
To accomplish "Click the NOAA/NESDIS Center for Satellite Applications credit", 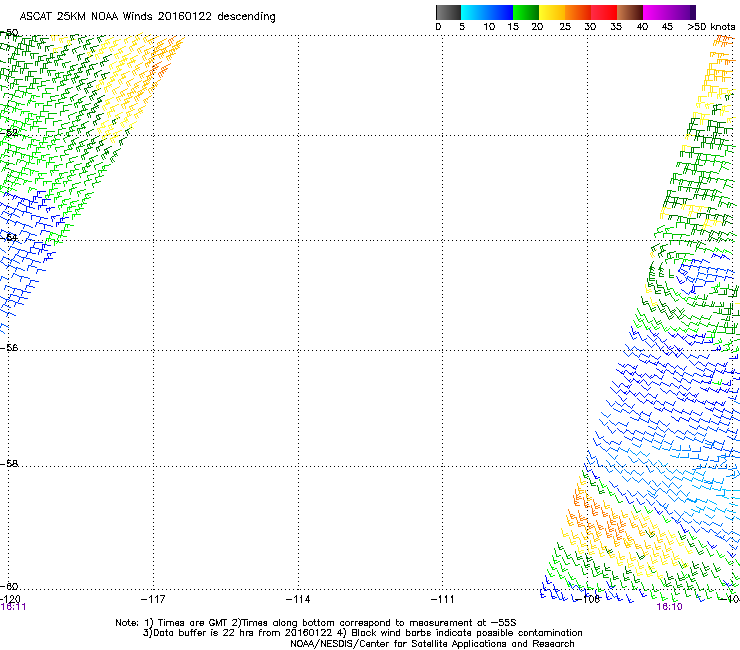I will [x=432, y=644].
